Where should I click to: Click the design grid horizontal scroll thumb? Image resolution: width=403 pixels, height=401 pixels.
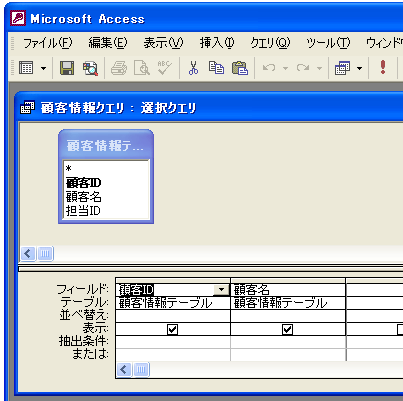click(x=141, y=369)
